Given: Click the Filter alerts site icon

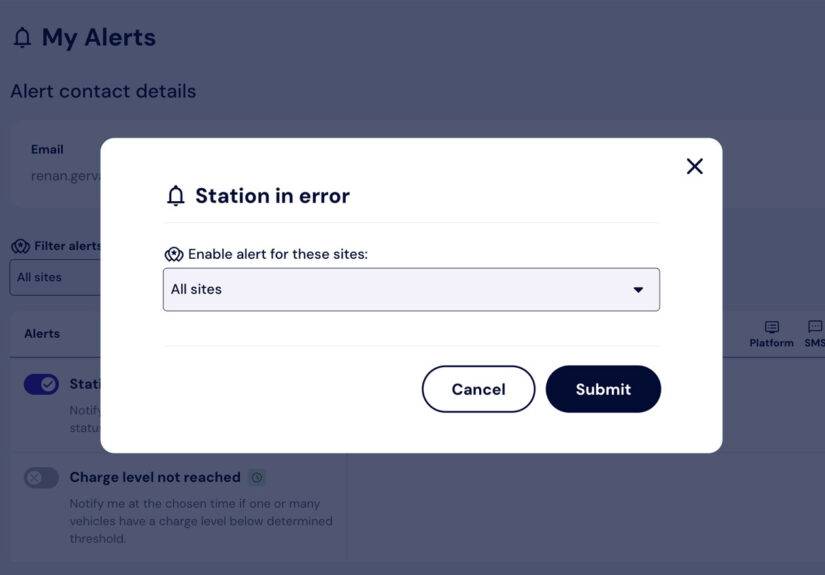Looking at the screenshot, I should [x=20, y=246].
